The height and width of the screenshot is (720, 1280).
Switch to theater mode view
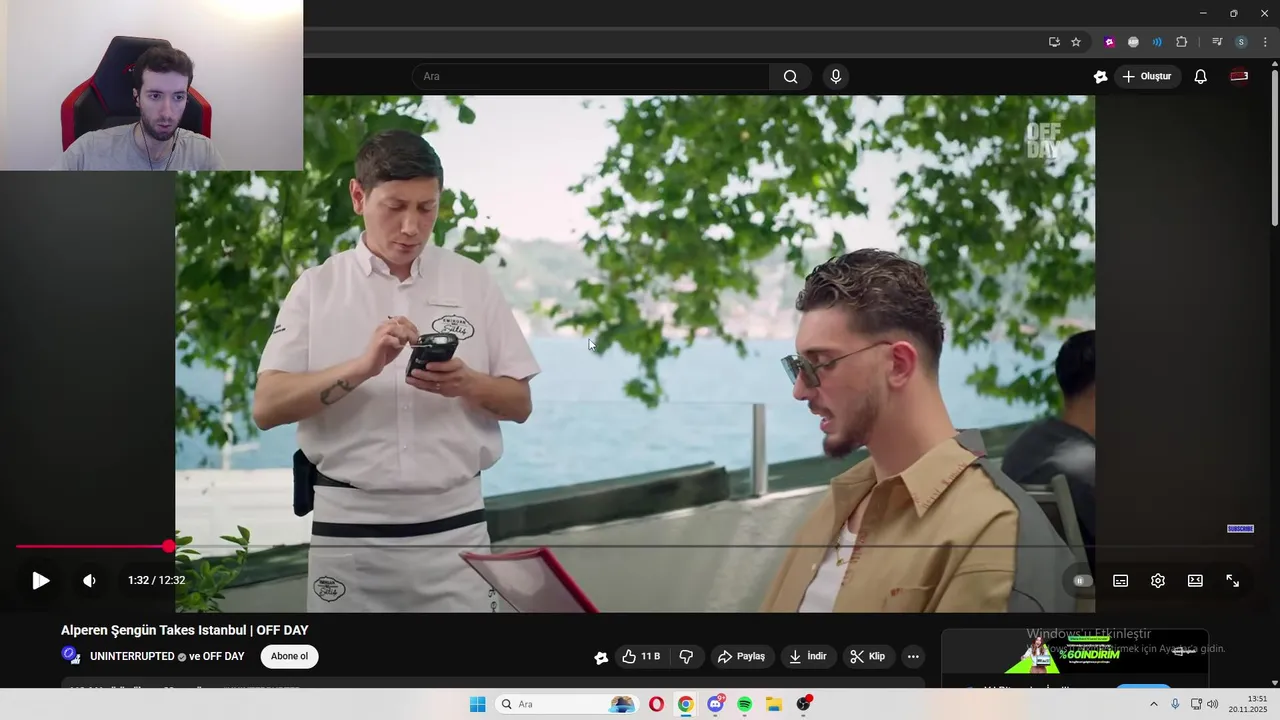pyautogui.click(x=1195, y=581)
